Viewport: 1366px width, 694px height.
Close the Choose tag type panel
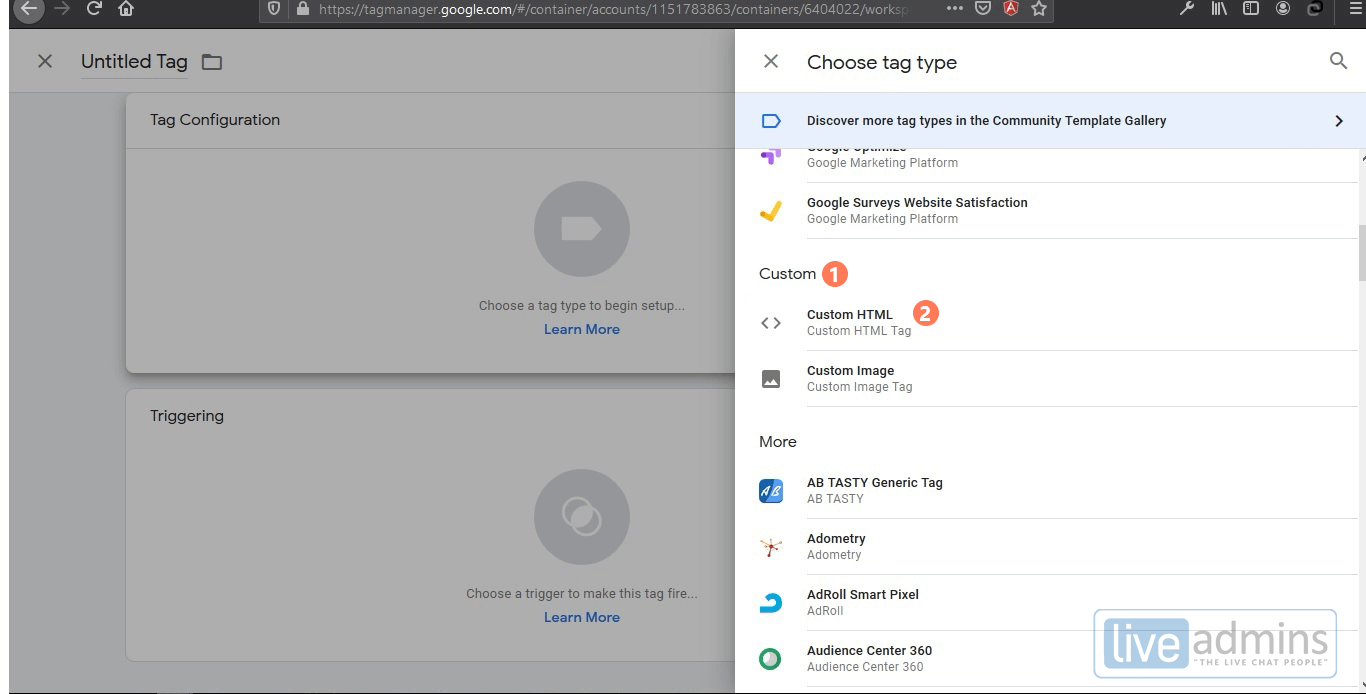point(771,61)
